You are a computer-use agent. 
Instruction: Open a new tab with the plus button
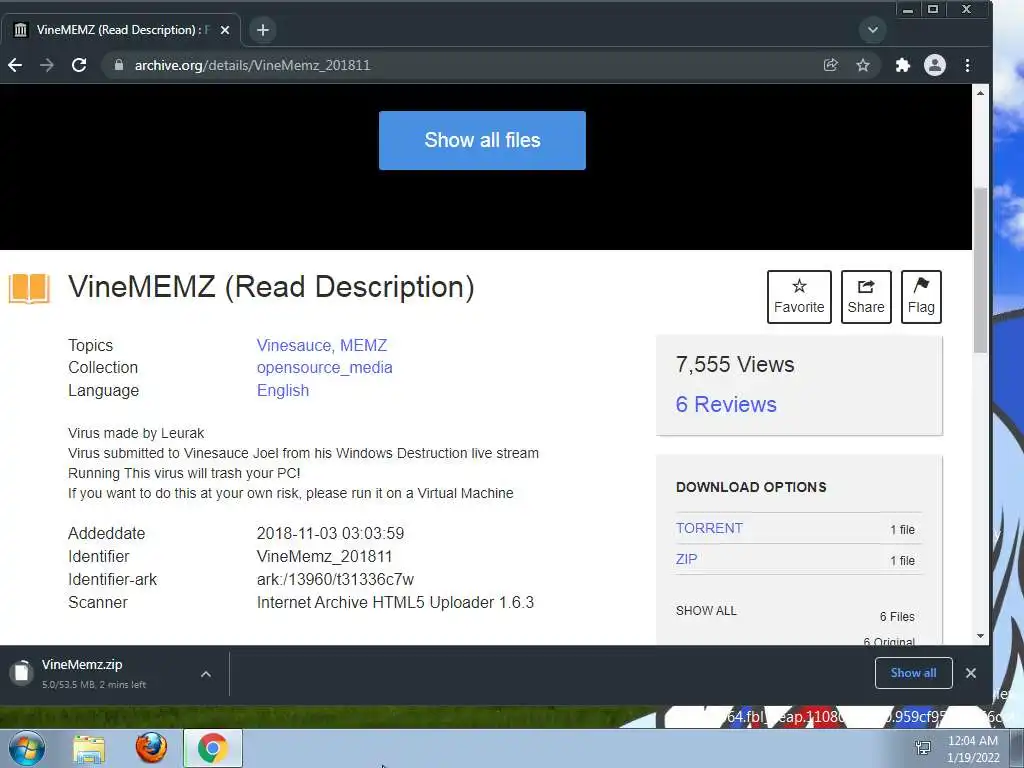[x=263, y=30]
